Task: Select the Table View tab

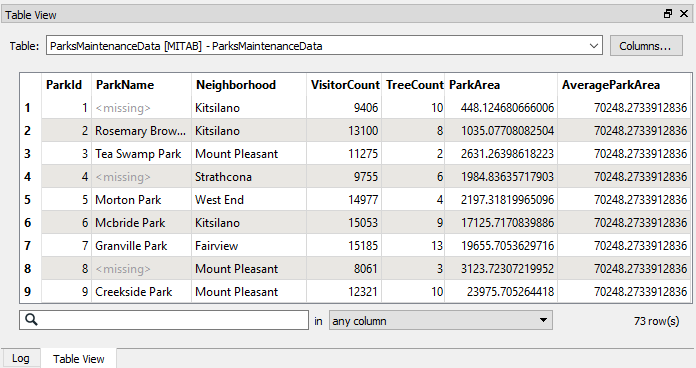Action: point(79,359)
